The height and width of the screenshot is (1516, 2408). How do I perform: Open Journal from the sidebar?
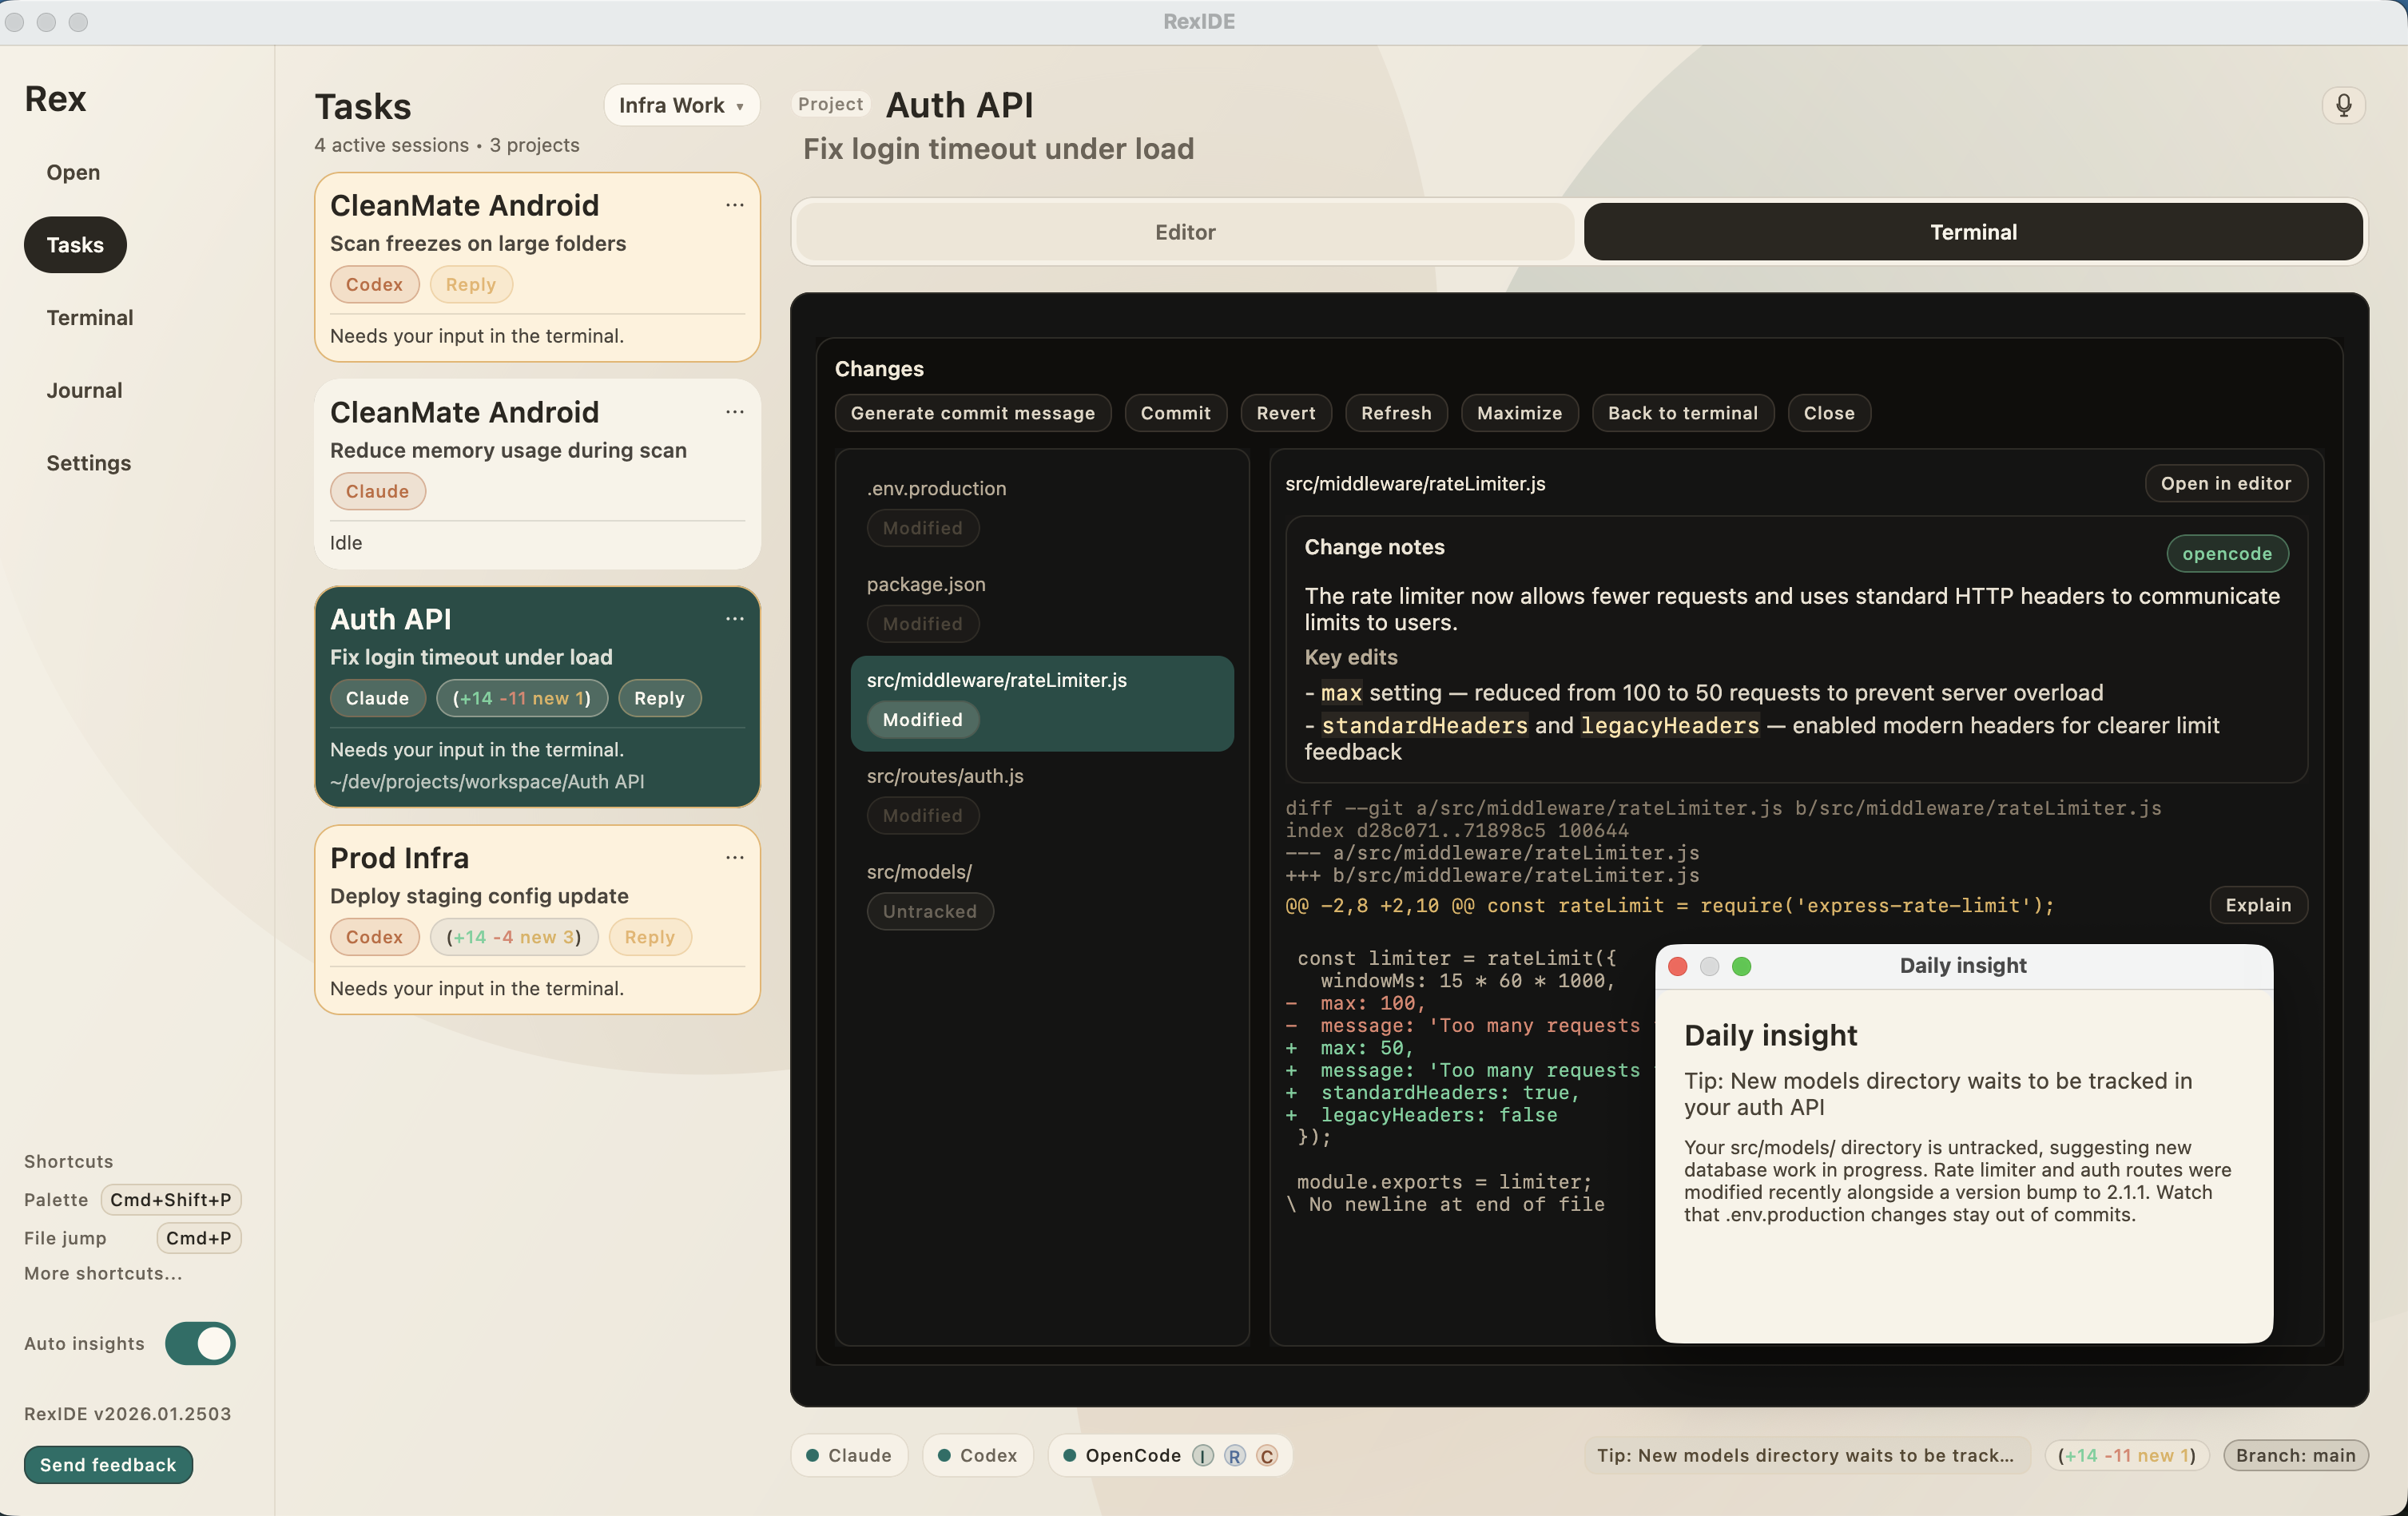tap(84, 390)
